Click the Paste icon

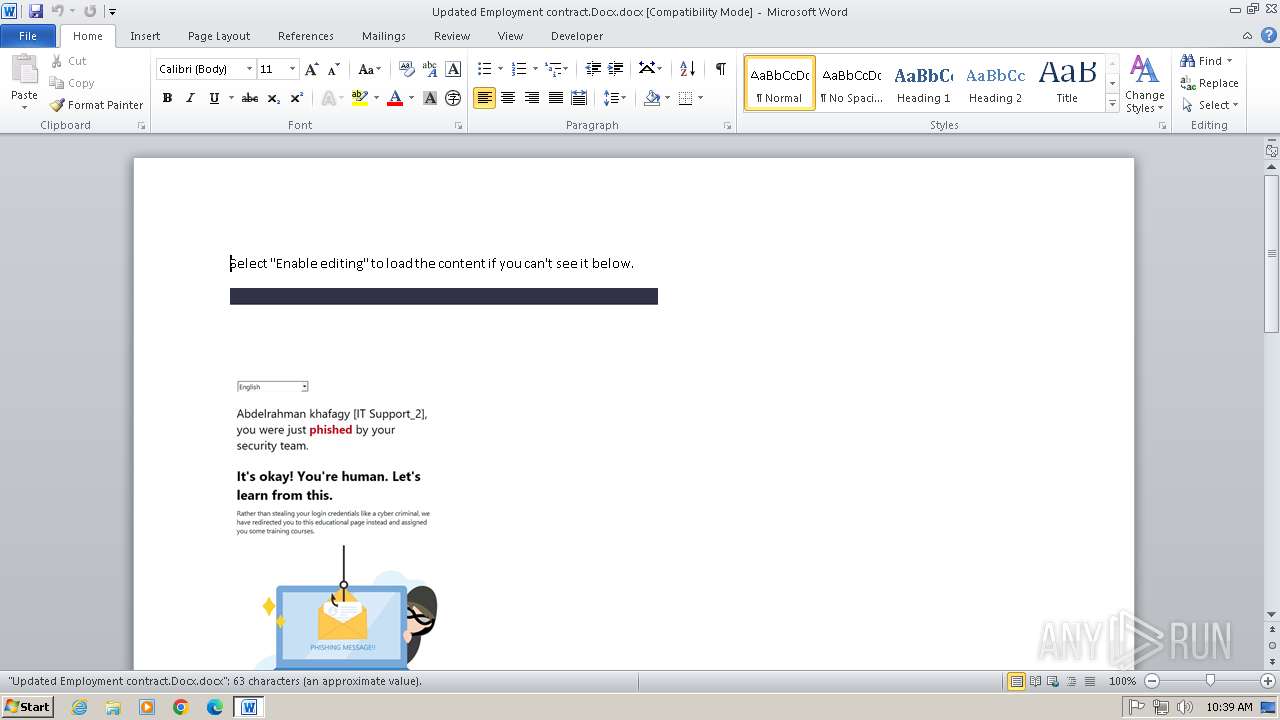[x=24, y=72]
